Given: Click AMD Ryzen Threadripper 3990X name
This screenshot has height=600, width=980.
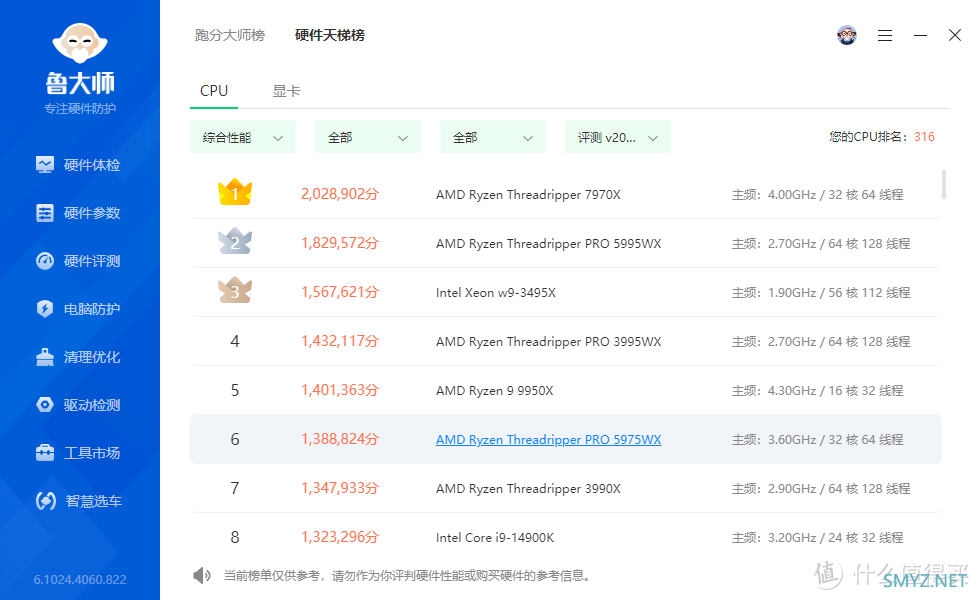Looking at the screenshot, I should point(528,488).
